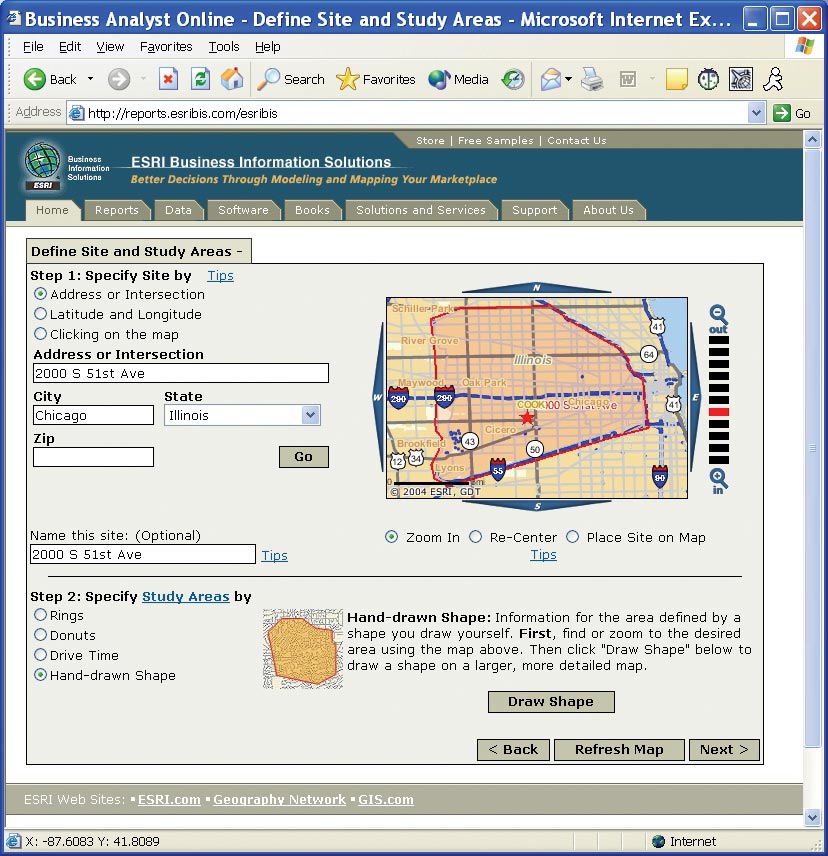Click the Address or Intersection text field
The height and width of the screenshot is (856, 828).
point(181,373)
